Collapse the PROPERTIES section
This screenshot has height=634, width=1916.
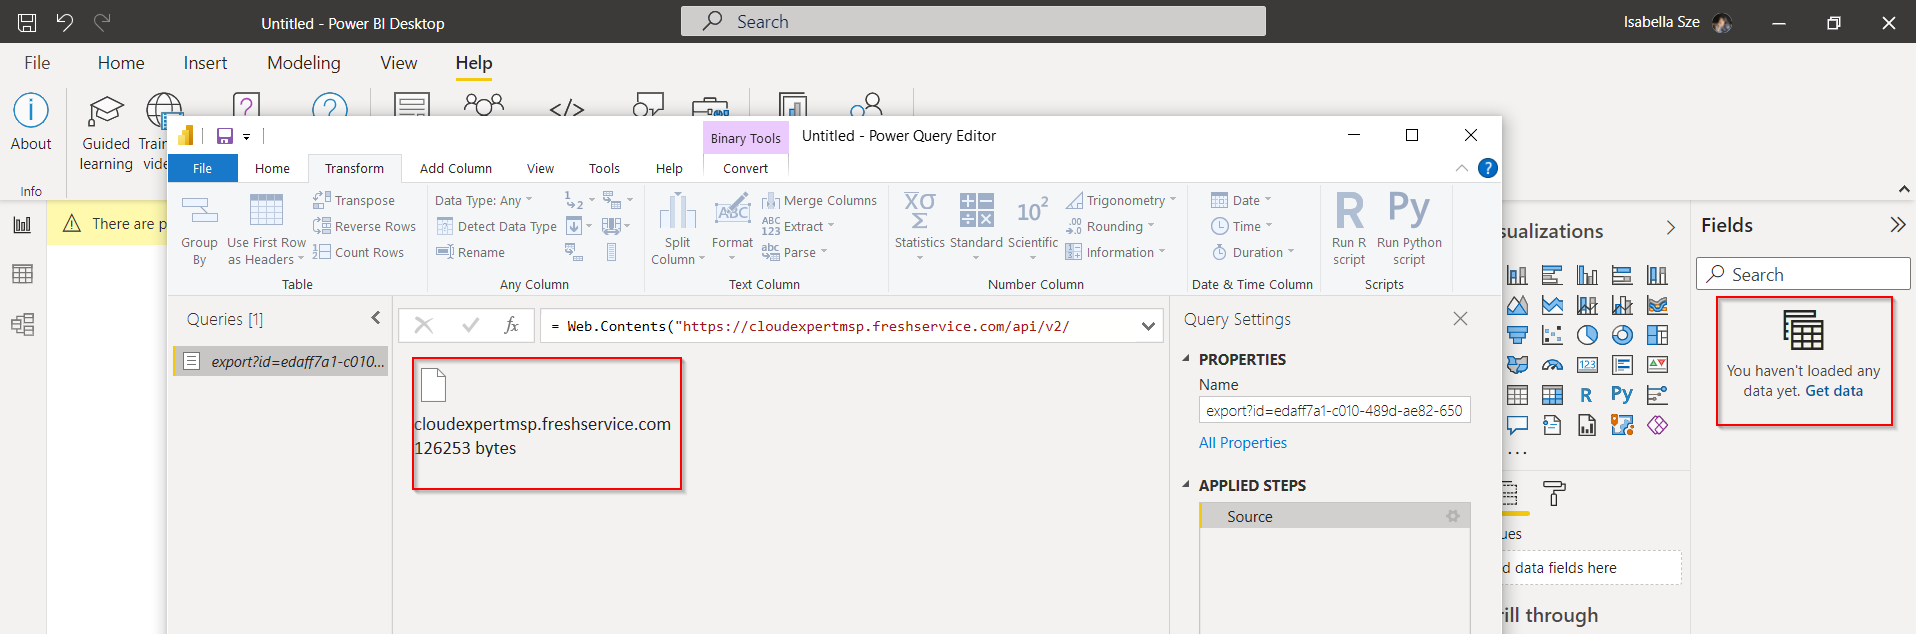(1186, 358)
